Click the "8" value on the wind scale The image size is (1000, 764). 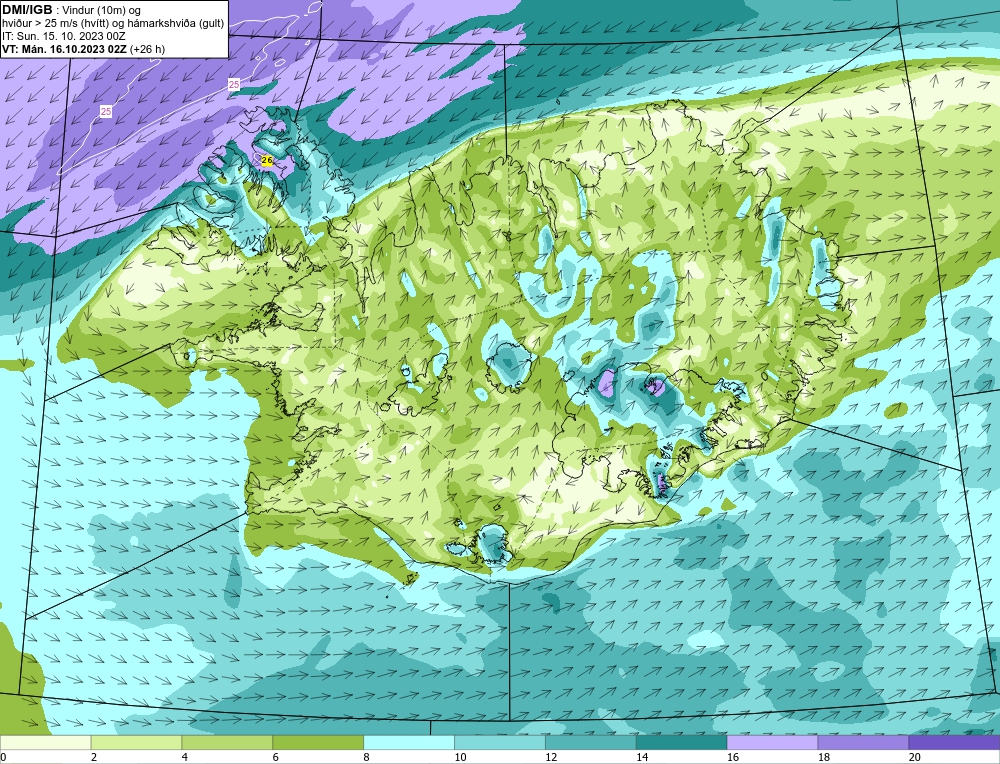click(367, 757)
